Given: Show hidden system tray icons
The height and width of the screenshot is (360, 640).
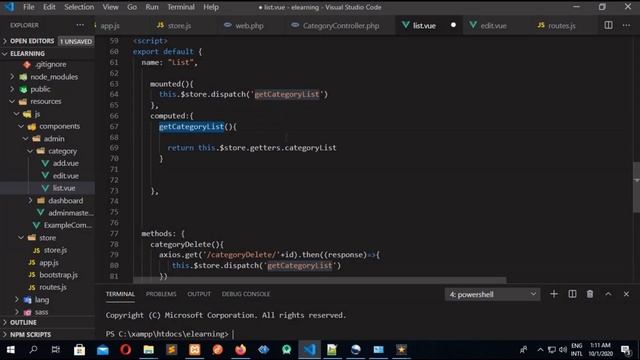Looking at the screenshot, I should point(540,350).
